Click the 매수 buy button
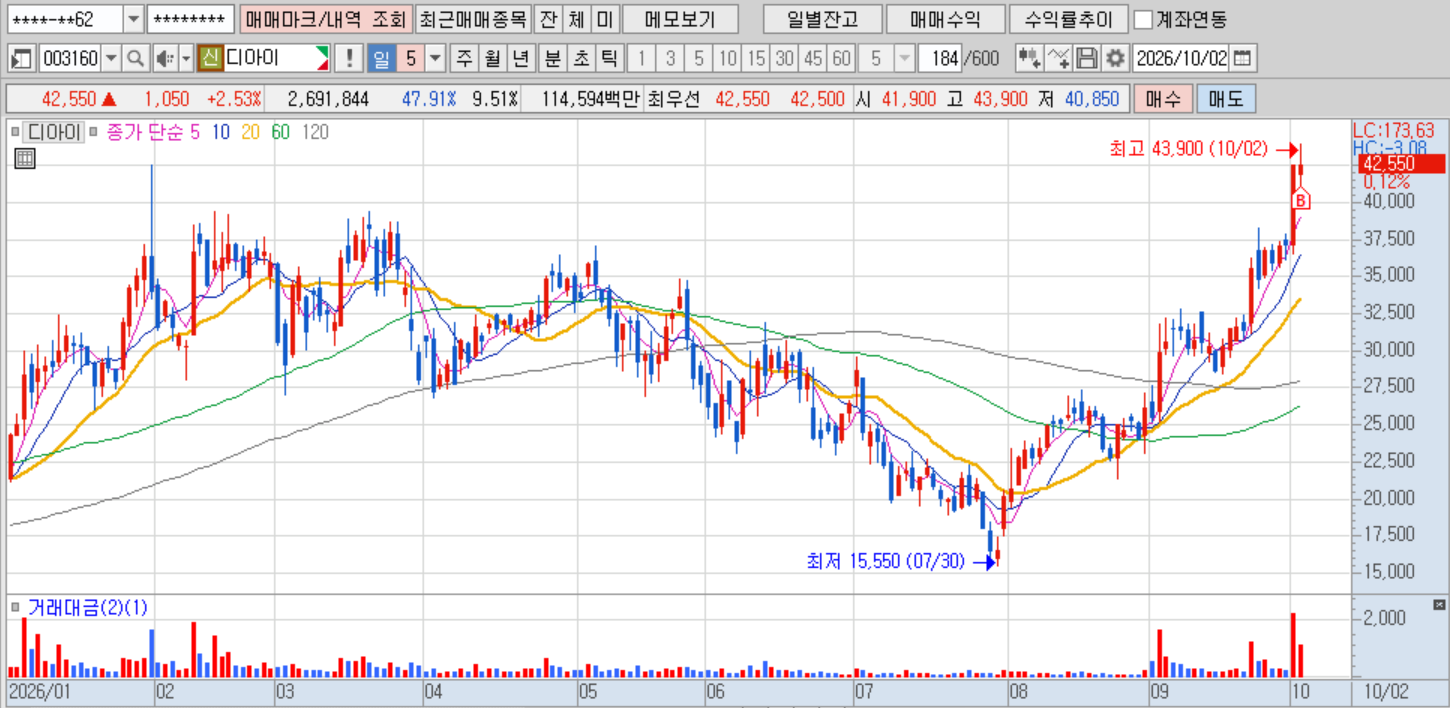 1162,99
